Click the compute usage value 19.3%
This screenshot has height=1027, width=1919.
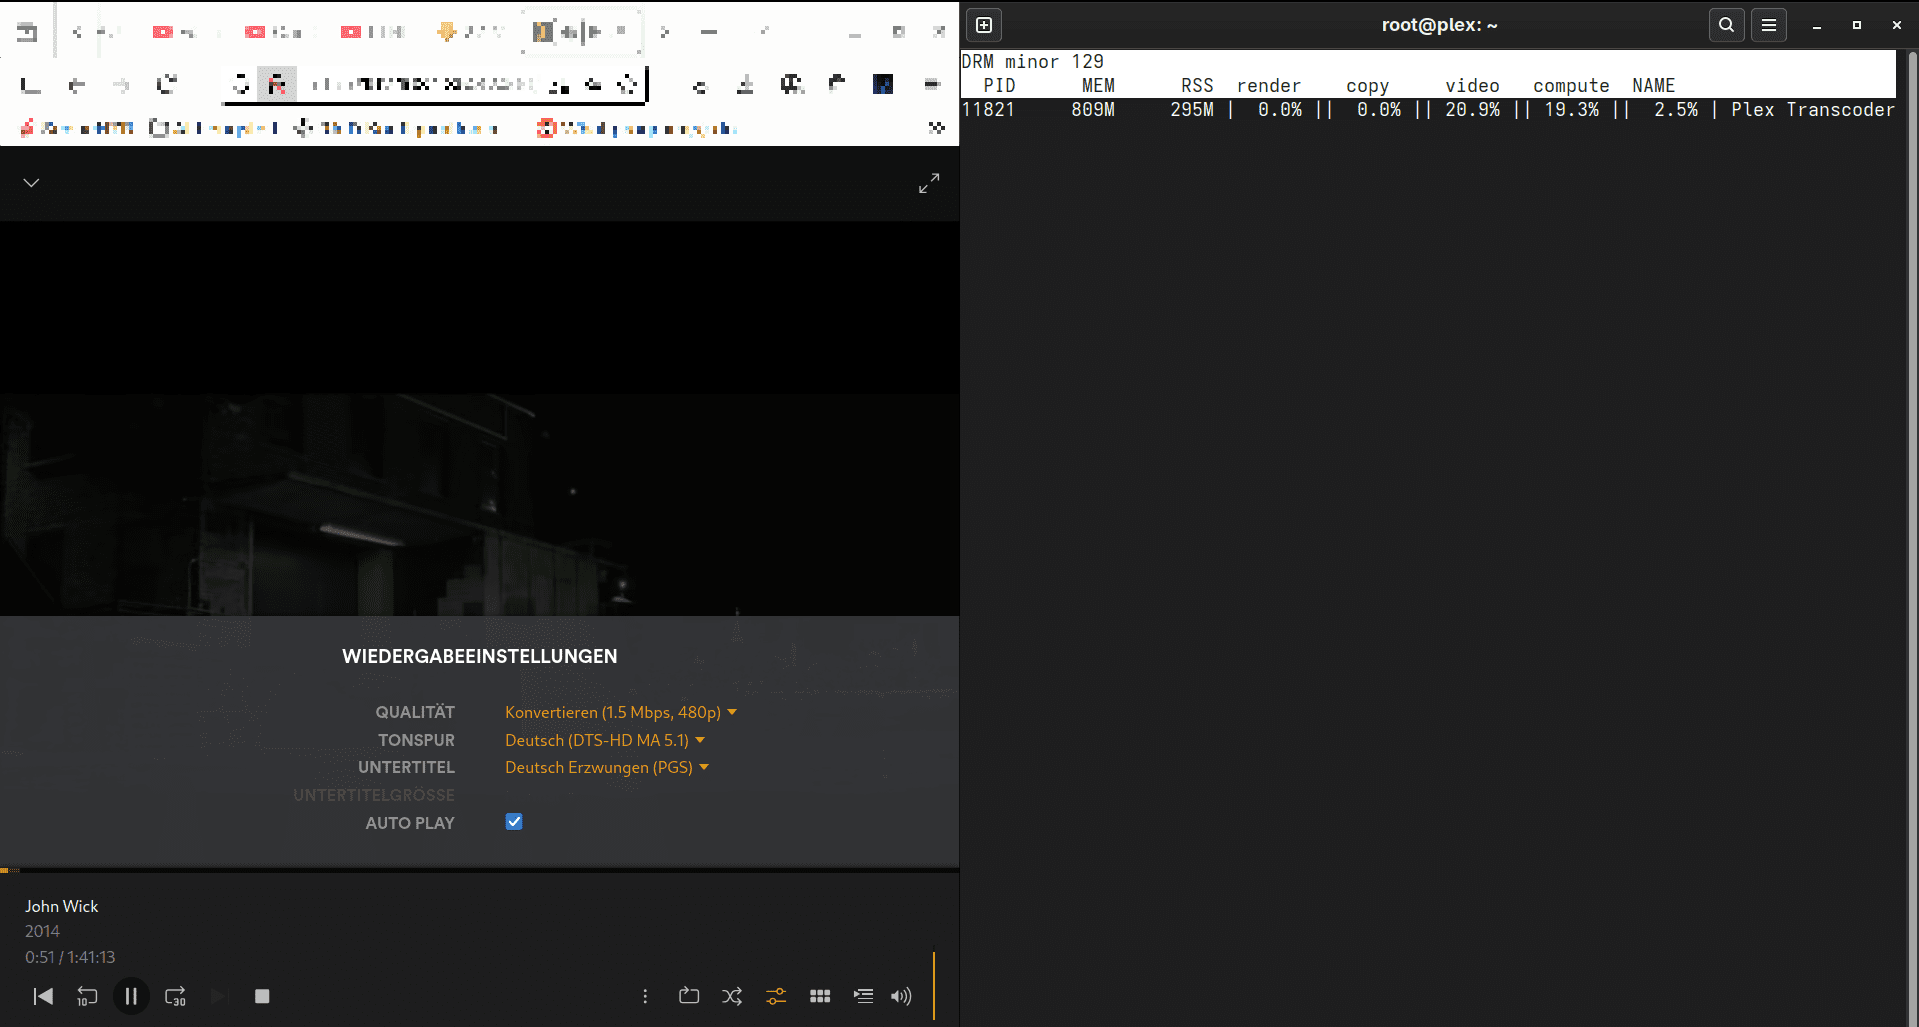point(1571,110)
